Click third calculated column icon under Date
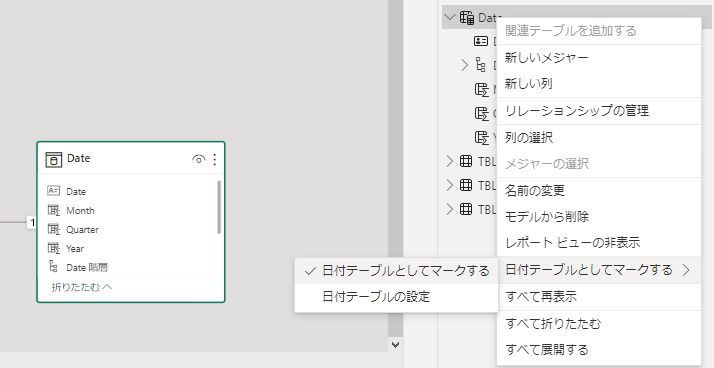 482,137
